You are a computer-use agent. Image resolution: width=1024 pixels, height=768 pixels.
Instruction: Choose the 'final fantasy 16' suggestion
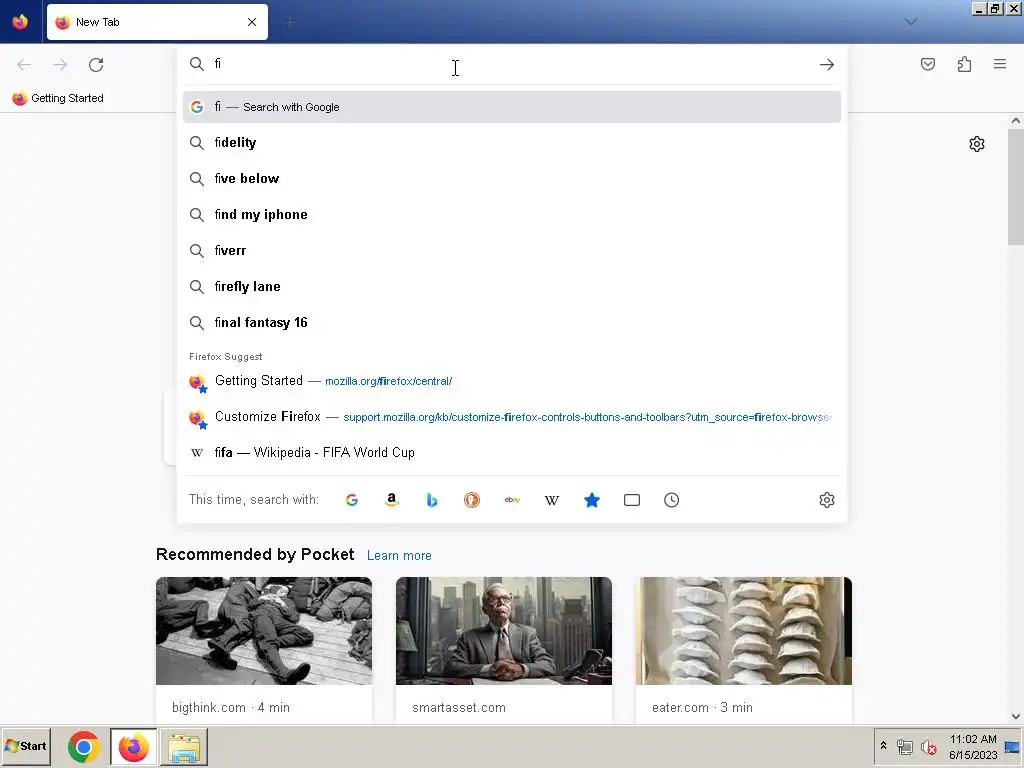512,323
